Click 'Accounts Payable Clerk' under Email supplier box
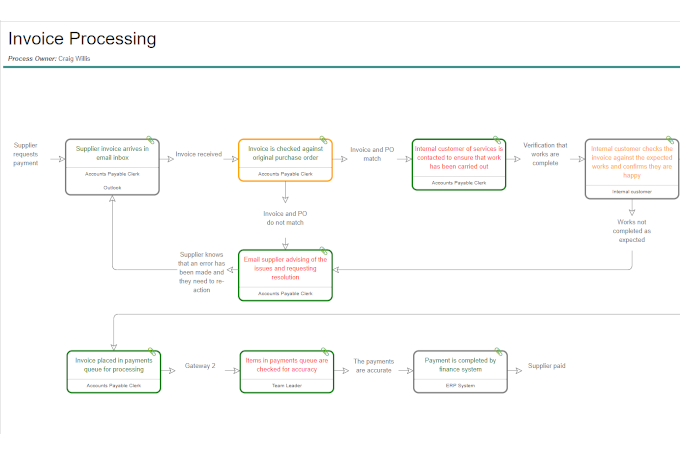Image resolution: width=680 pixels, height=454 pixels. coord(285,294)
